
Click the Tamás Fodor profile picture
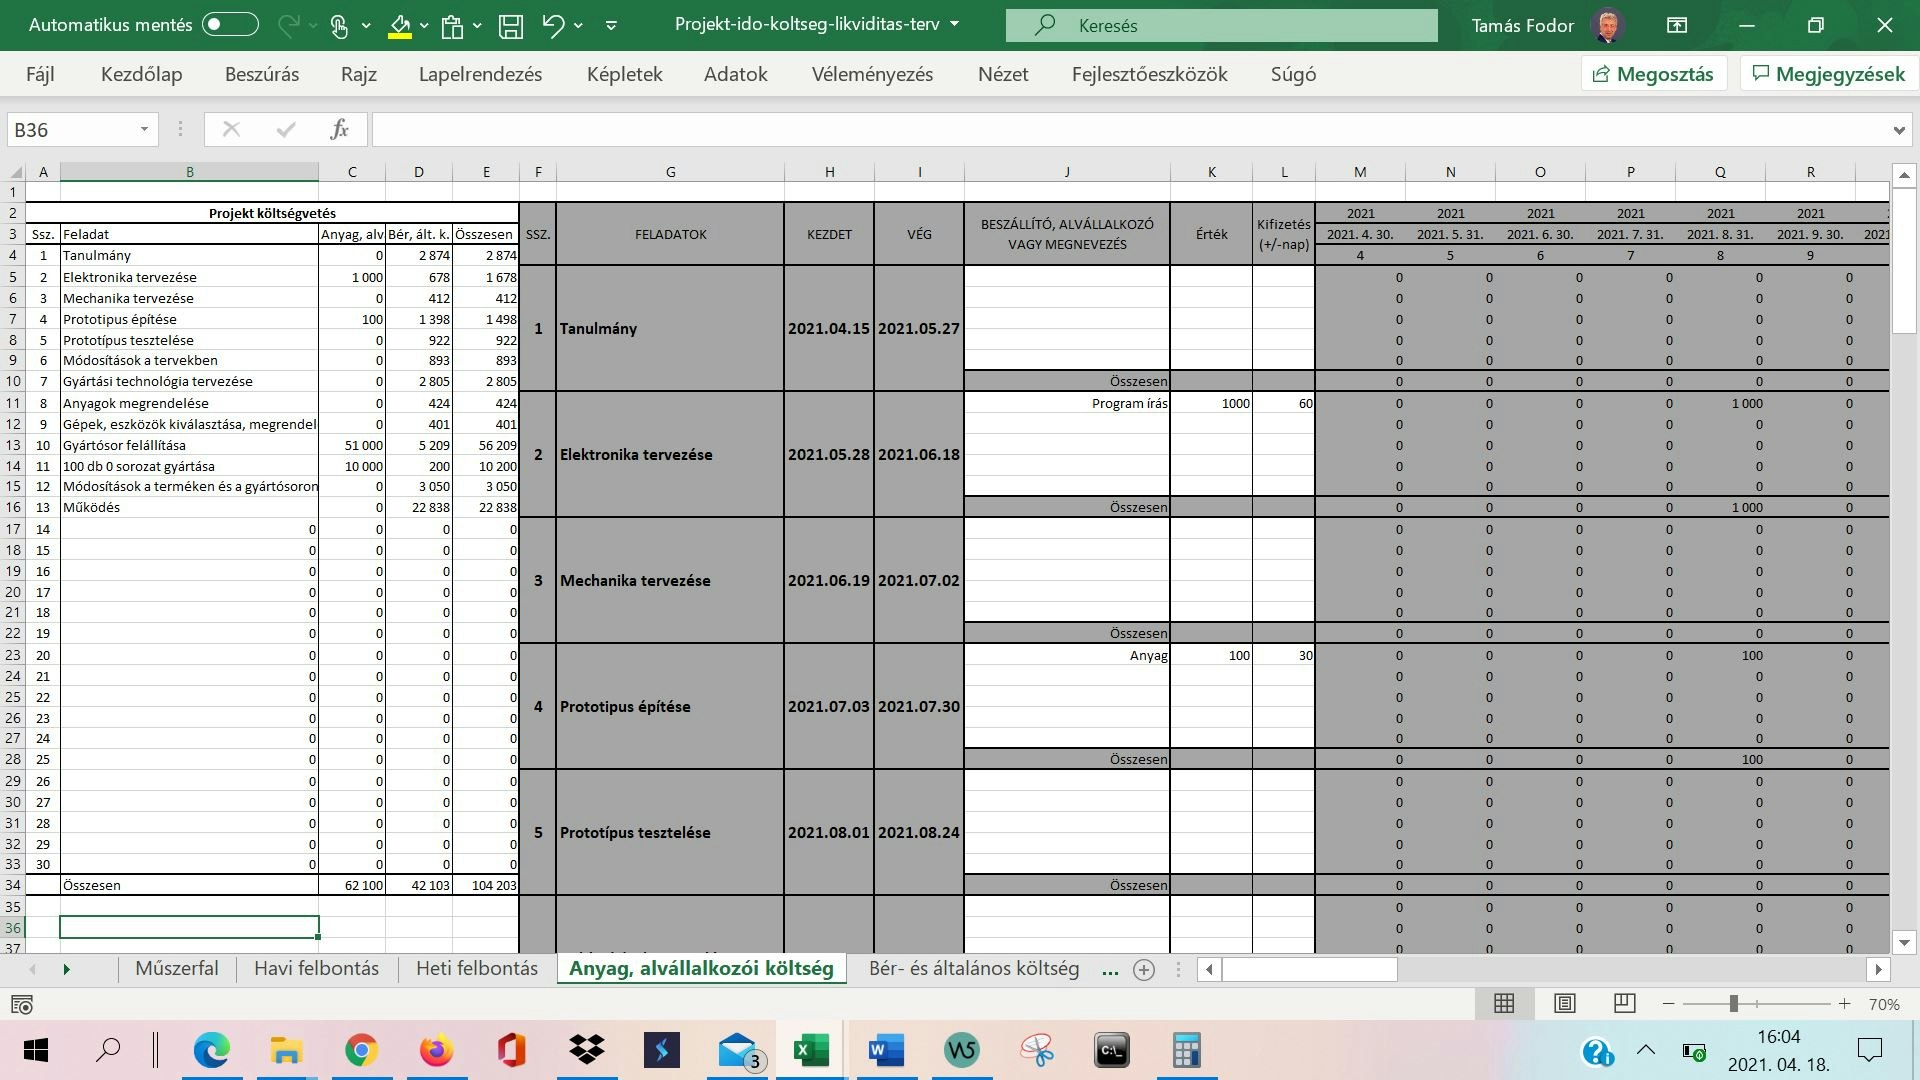point(1608,25)
